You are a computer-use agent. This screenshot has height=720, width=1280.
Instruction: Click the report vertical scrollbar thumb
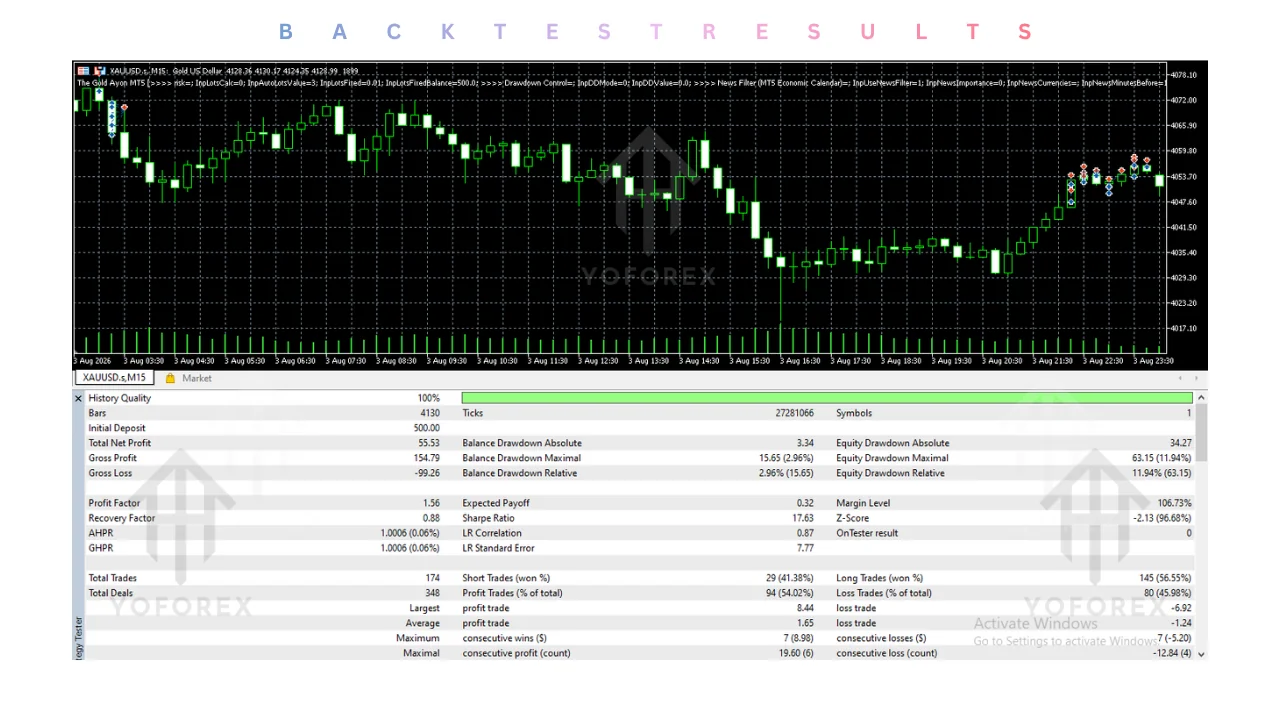pyautogui.click(x=1201, y=432)
